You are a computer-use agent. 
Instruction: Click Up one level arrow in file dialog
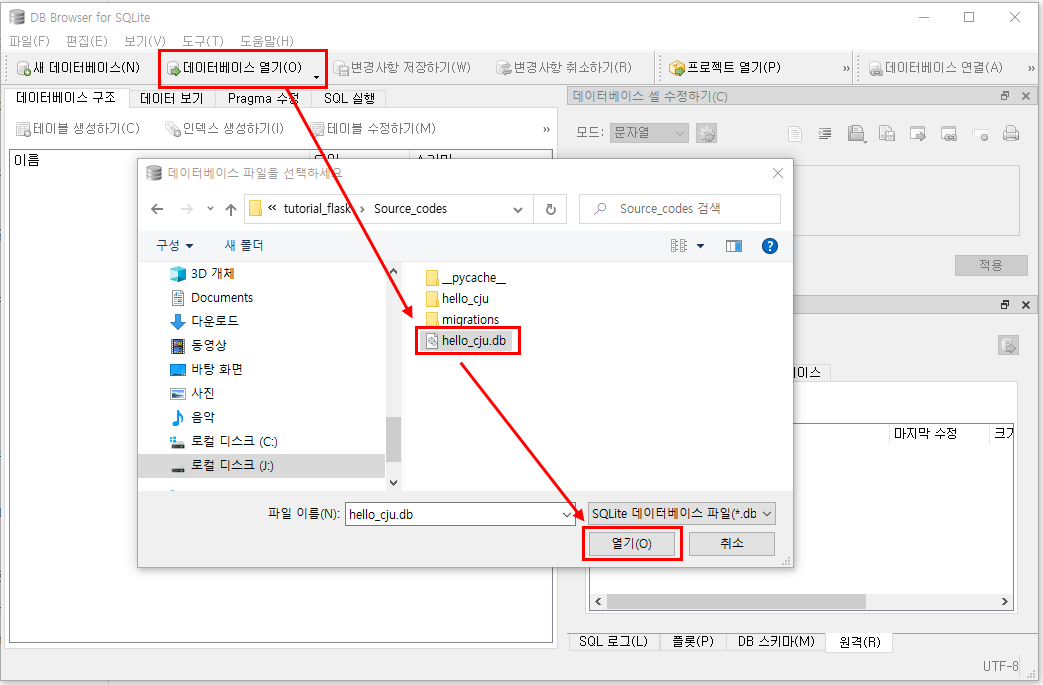231,209
